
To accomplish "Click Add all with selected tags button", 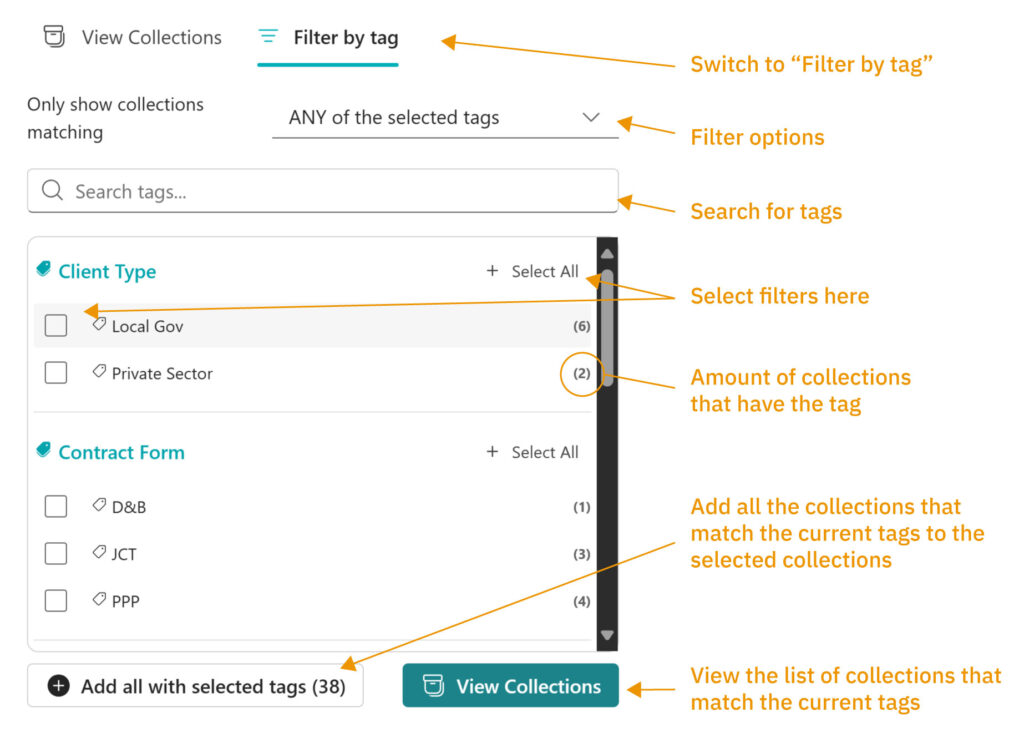I will (x=196, y=686).
